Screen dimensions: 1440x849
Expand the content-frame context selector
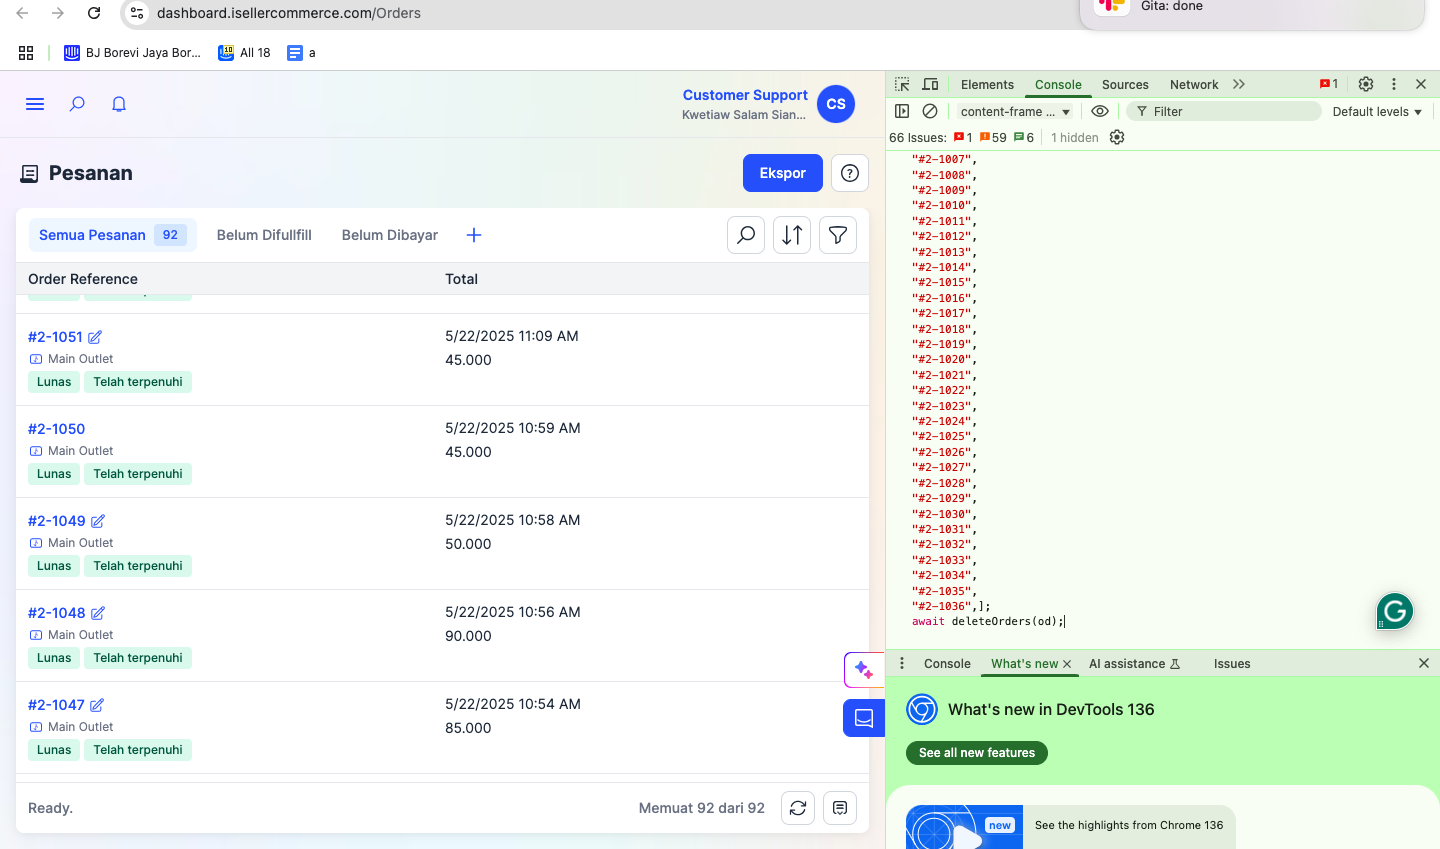[x=1015, y=112]
